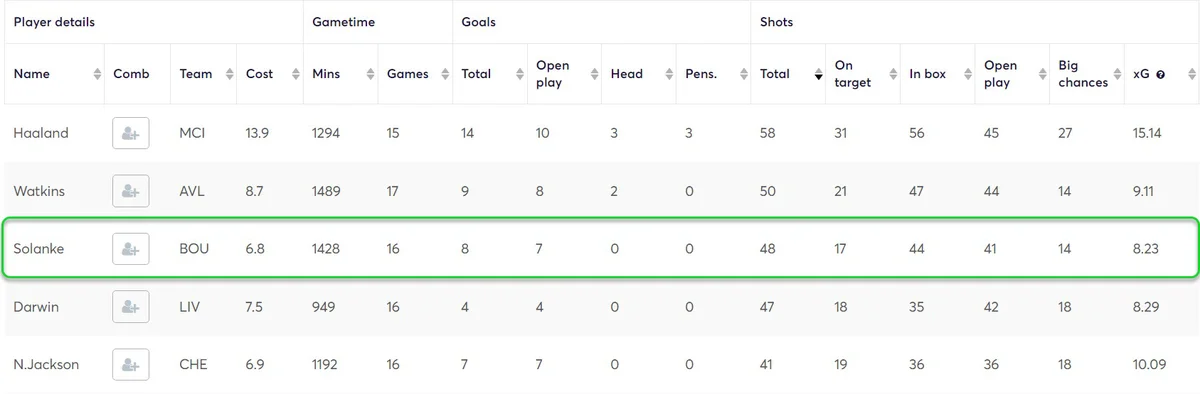Select the Solanke player row

tap(600, 249)
